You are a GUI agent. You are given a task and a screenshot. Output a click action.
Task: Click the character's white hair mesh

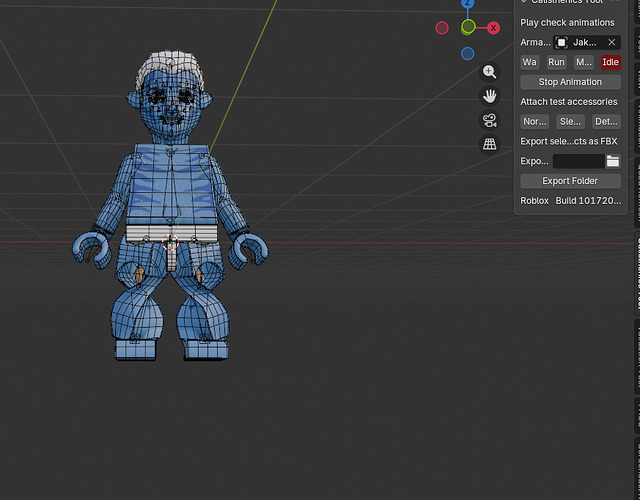point(169,61)
